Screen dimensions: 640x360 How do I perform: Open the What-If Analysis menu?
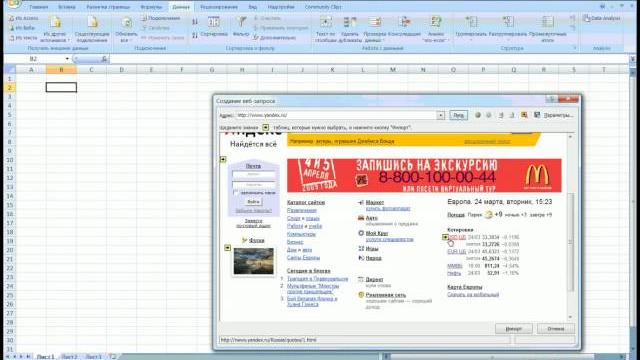(x=436, y=29)
